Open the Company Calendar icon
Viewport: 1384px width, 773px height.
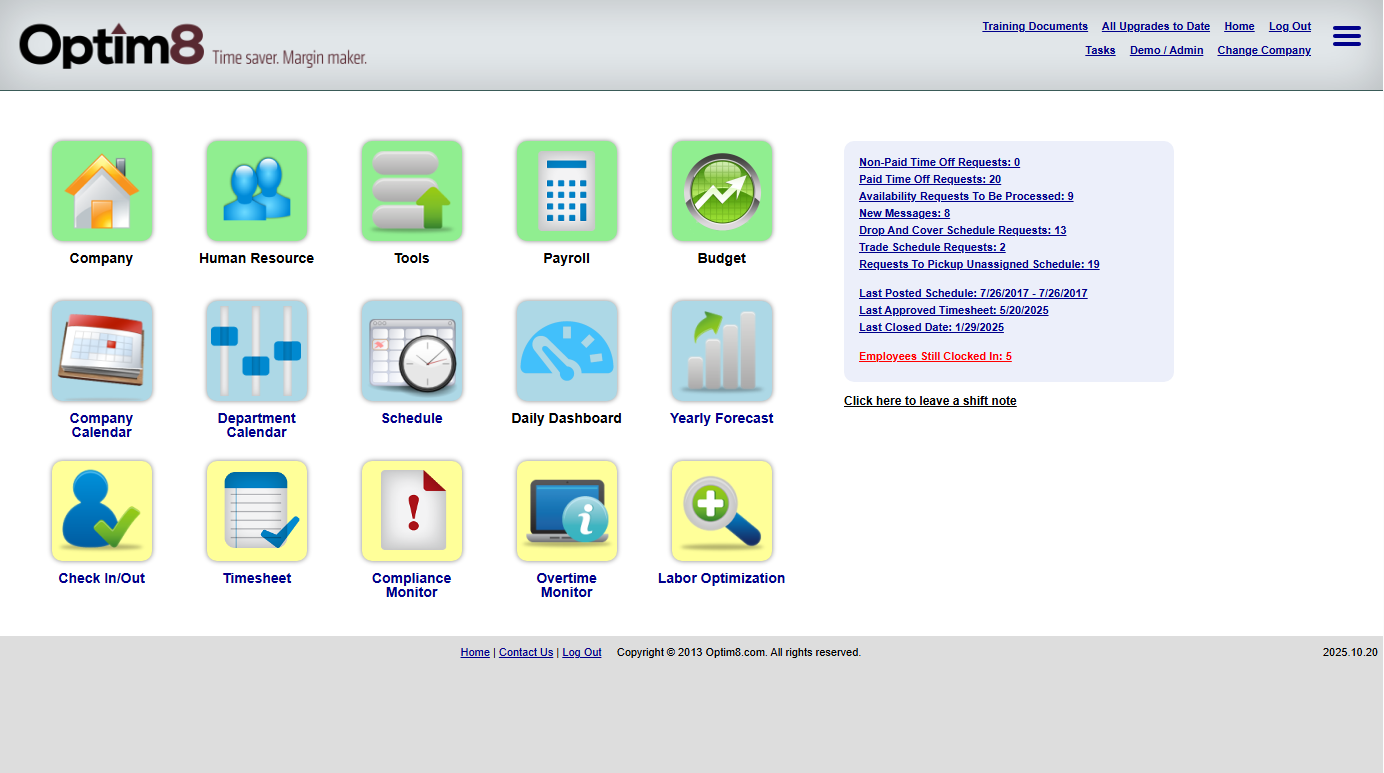pyautogui.click(x=101, y=351)
